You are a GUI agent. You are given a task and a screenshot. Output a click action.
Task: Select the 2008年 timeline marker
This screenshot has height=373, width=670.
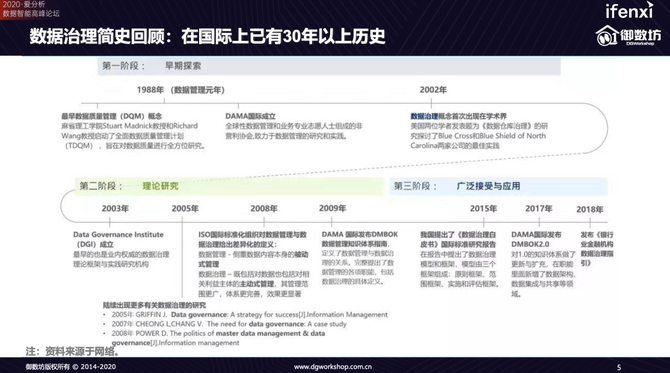(x=264, y=209)
